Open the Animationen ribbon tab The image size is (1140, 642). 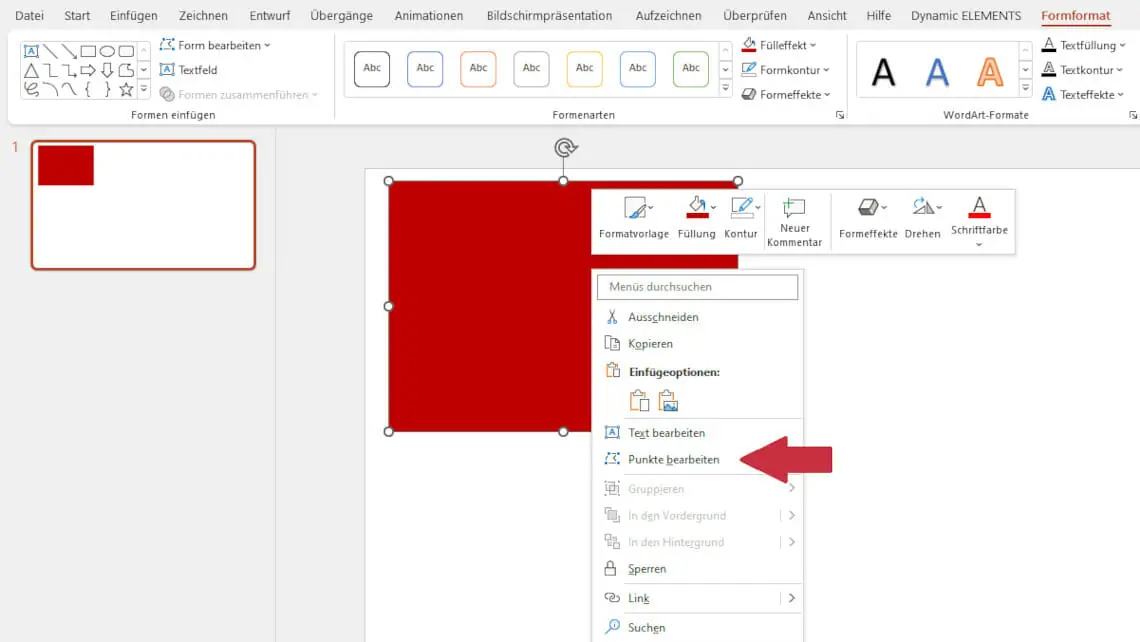tap(429, 16)
